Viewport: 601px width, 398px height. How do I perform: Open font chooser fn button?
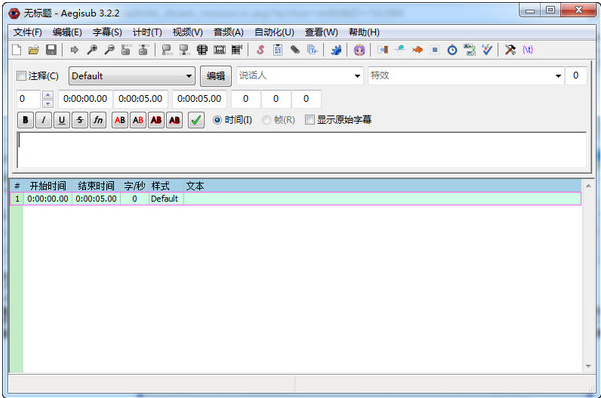point(98,120)
